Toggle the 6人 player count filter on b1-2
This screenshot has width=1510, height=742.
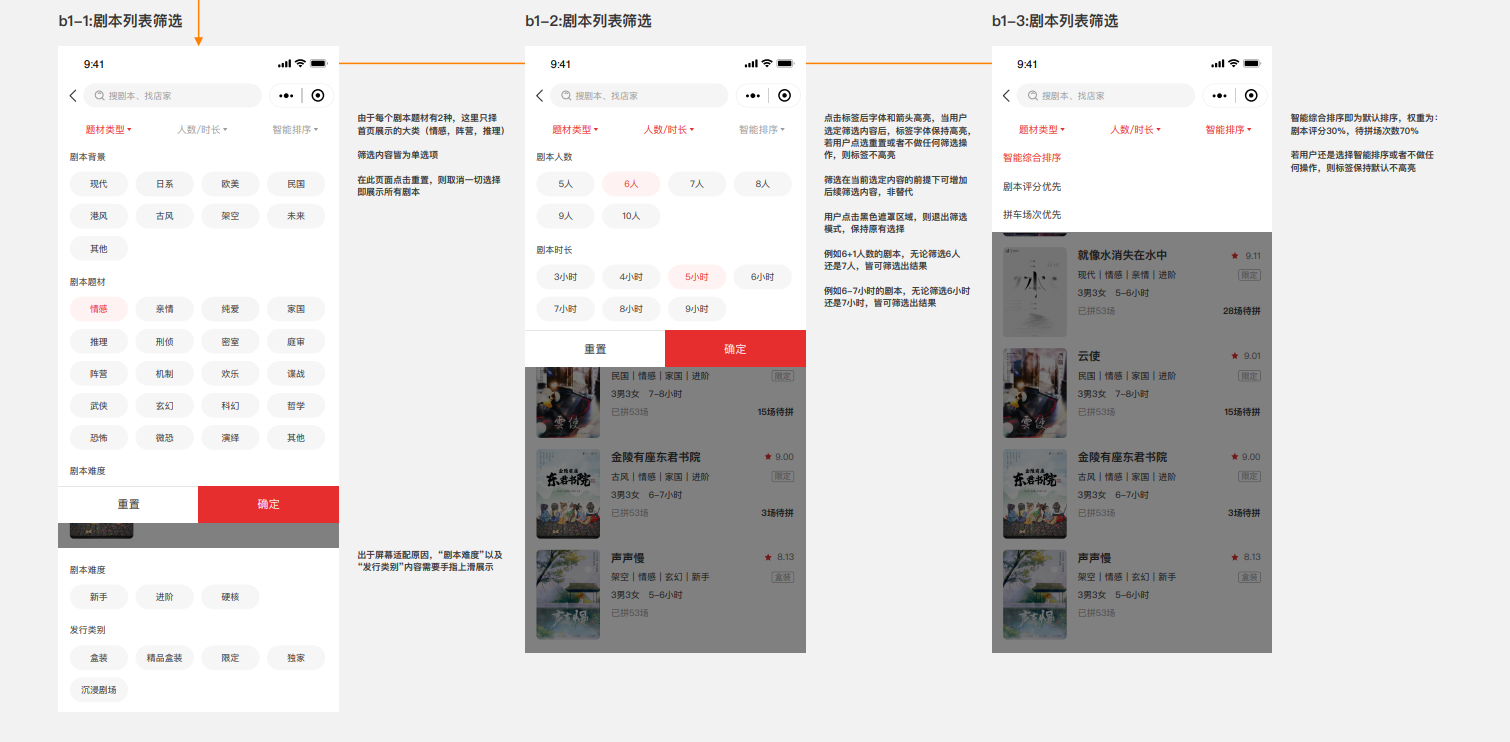630,184
